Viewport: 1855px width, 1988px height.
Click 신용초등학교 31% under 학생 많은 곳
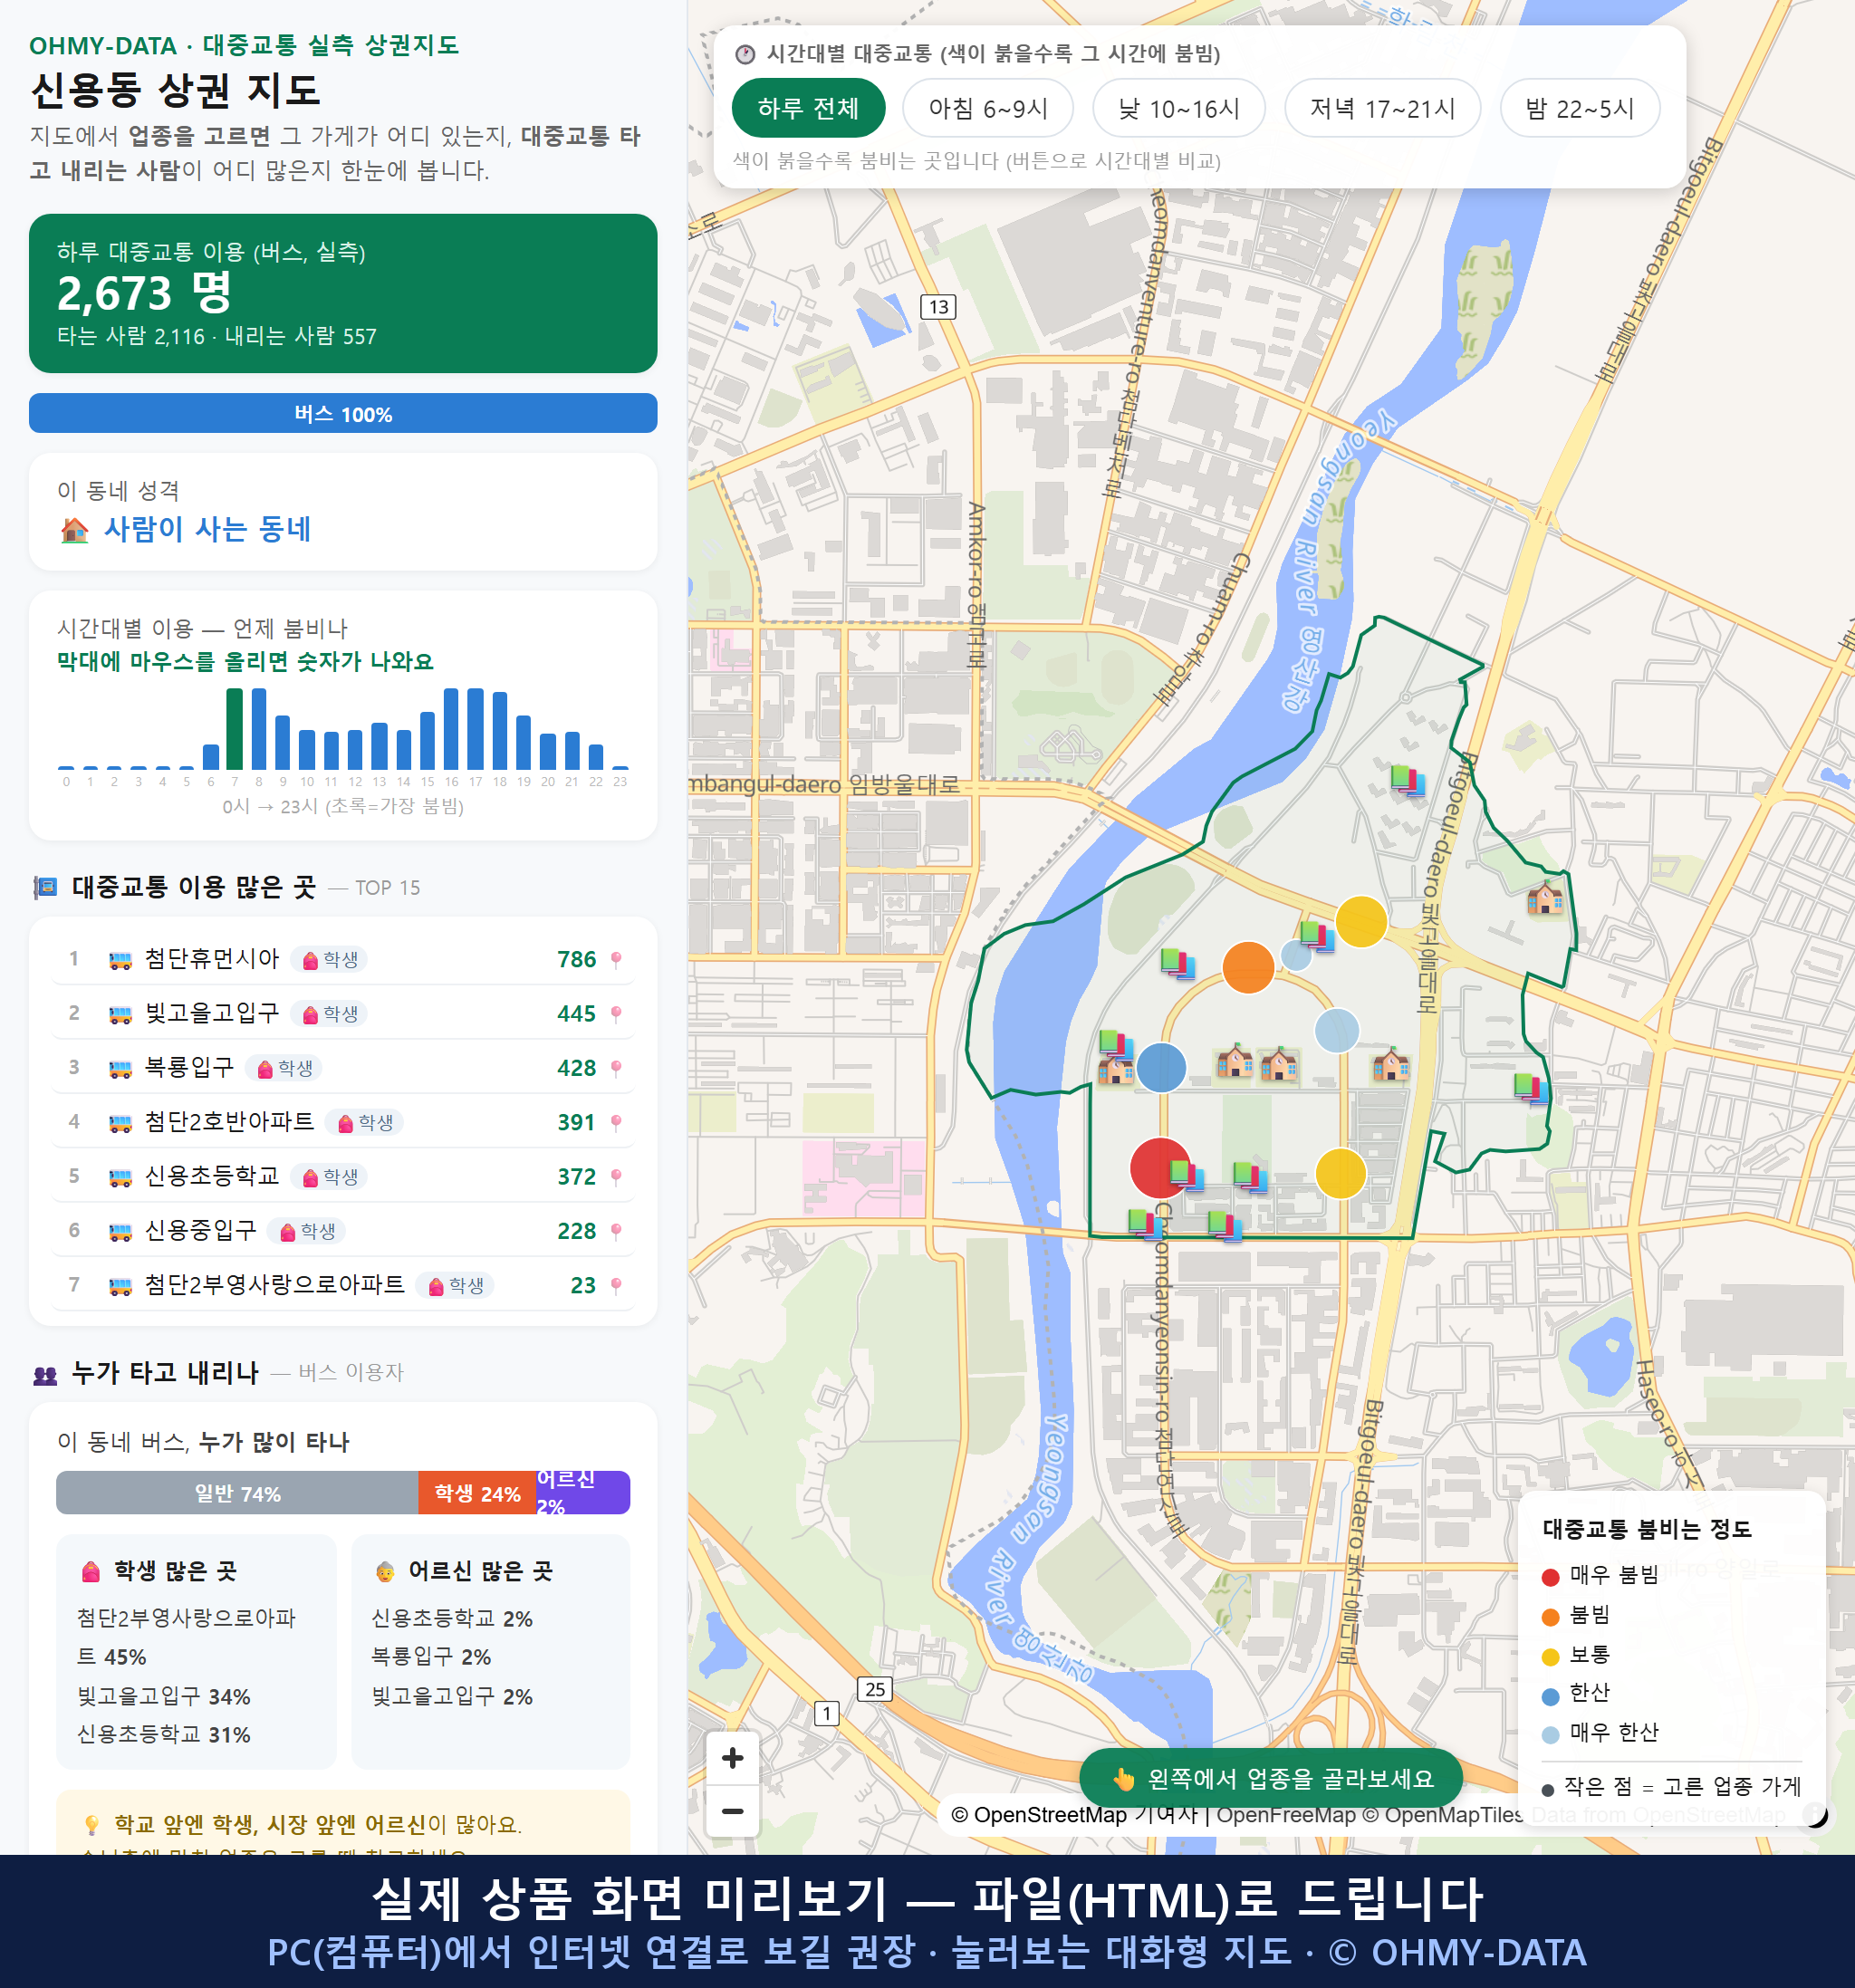164,1735
